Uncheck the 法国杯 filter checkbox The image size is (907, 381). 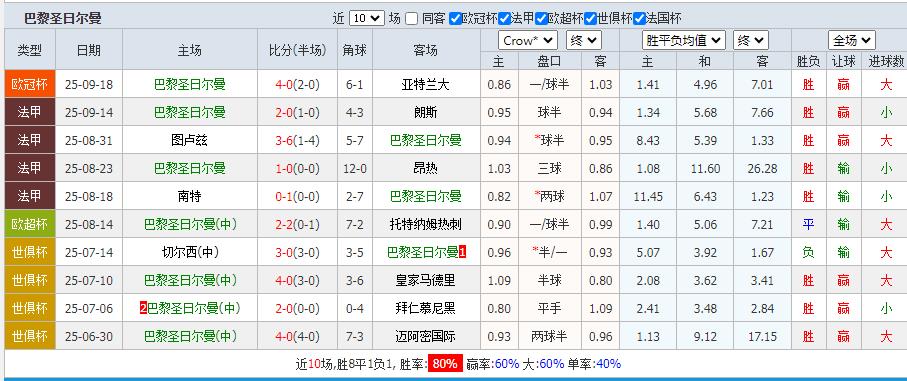tap(639, 19)
